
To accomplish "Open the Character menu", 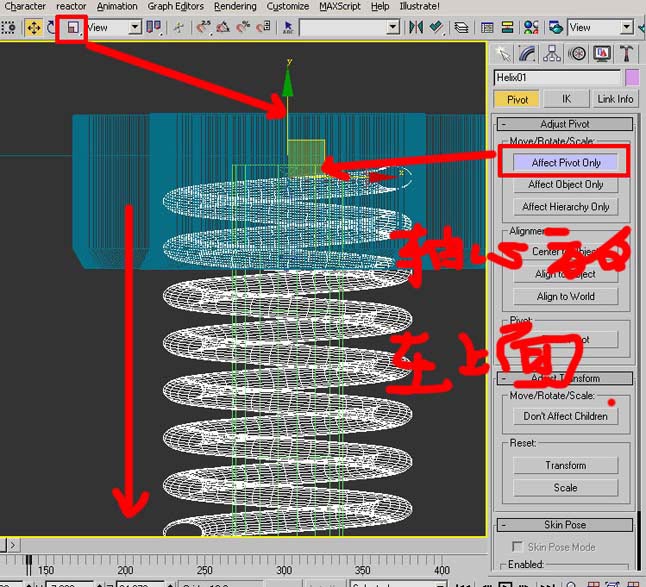I will 25,6.
